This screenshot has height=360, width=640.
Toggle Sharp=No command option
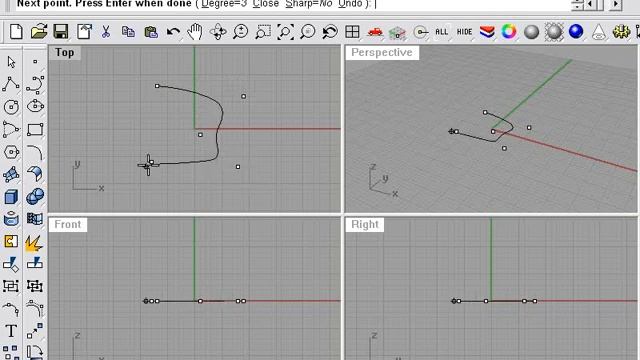pyautogui.click(x=309, y=4)
